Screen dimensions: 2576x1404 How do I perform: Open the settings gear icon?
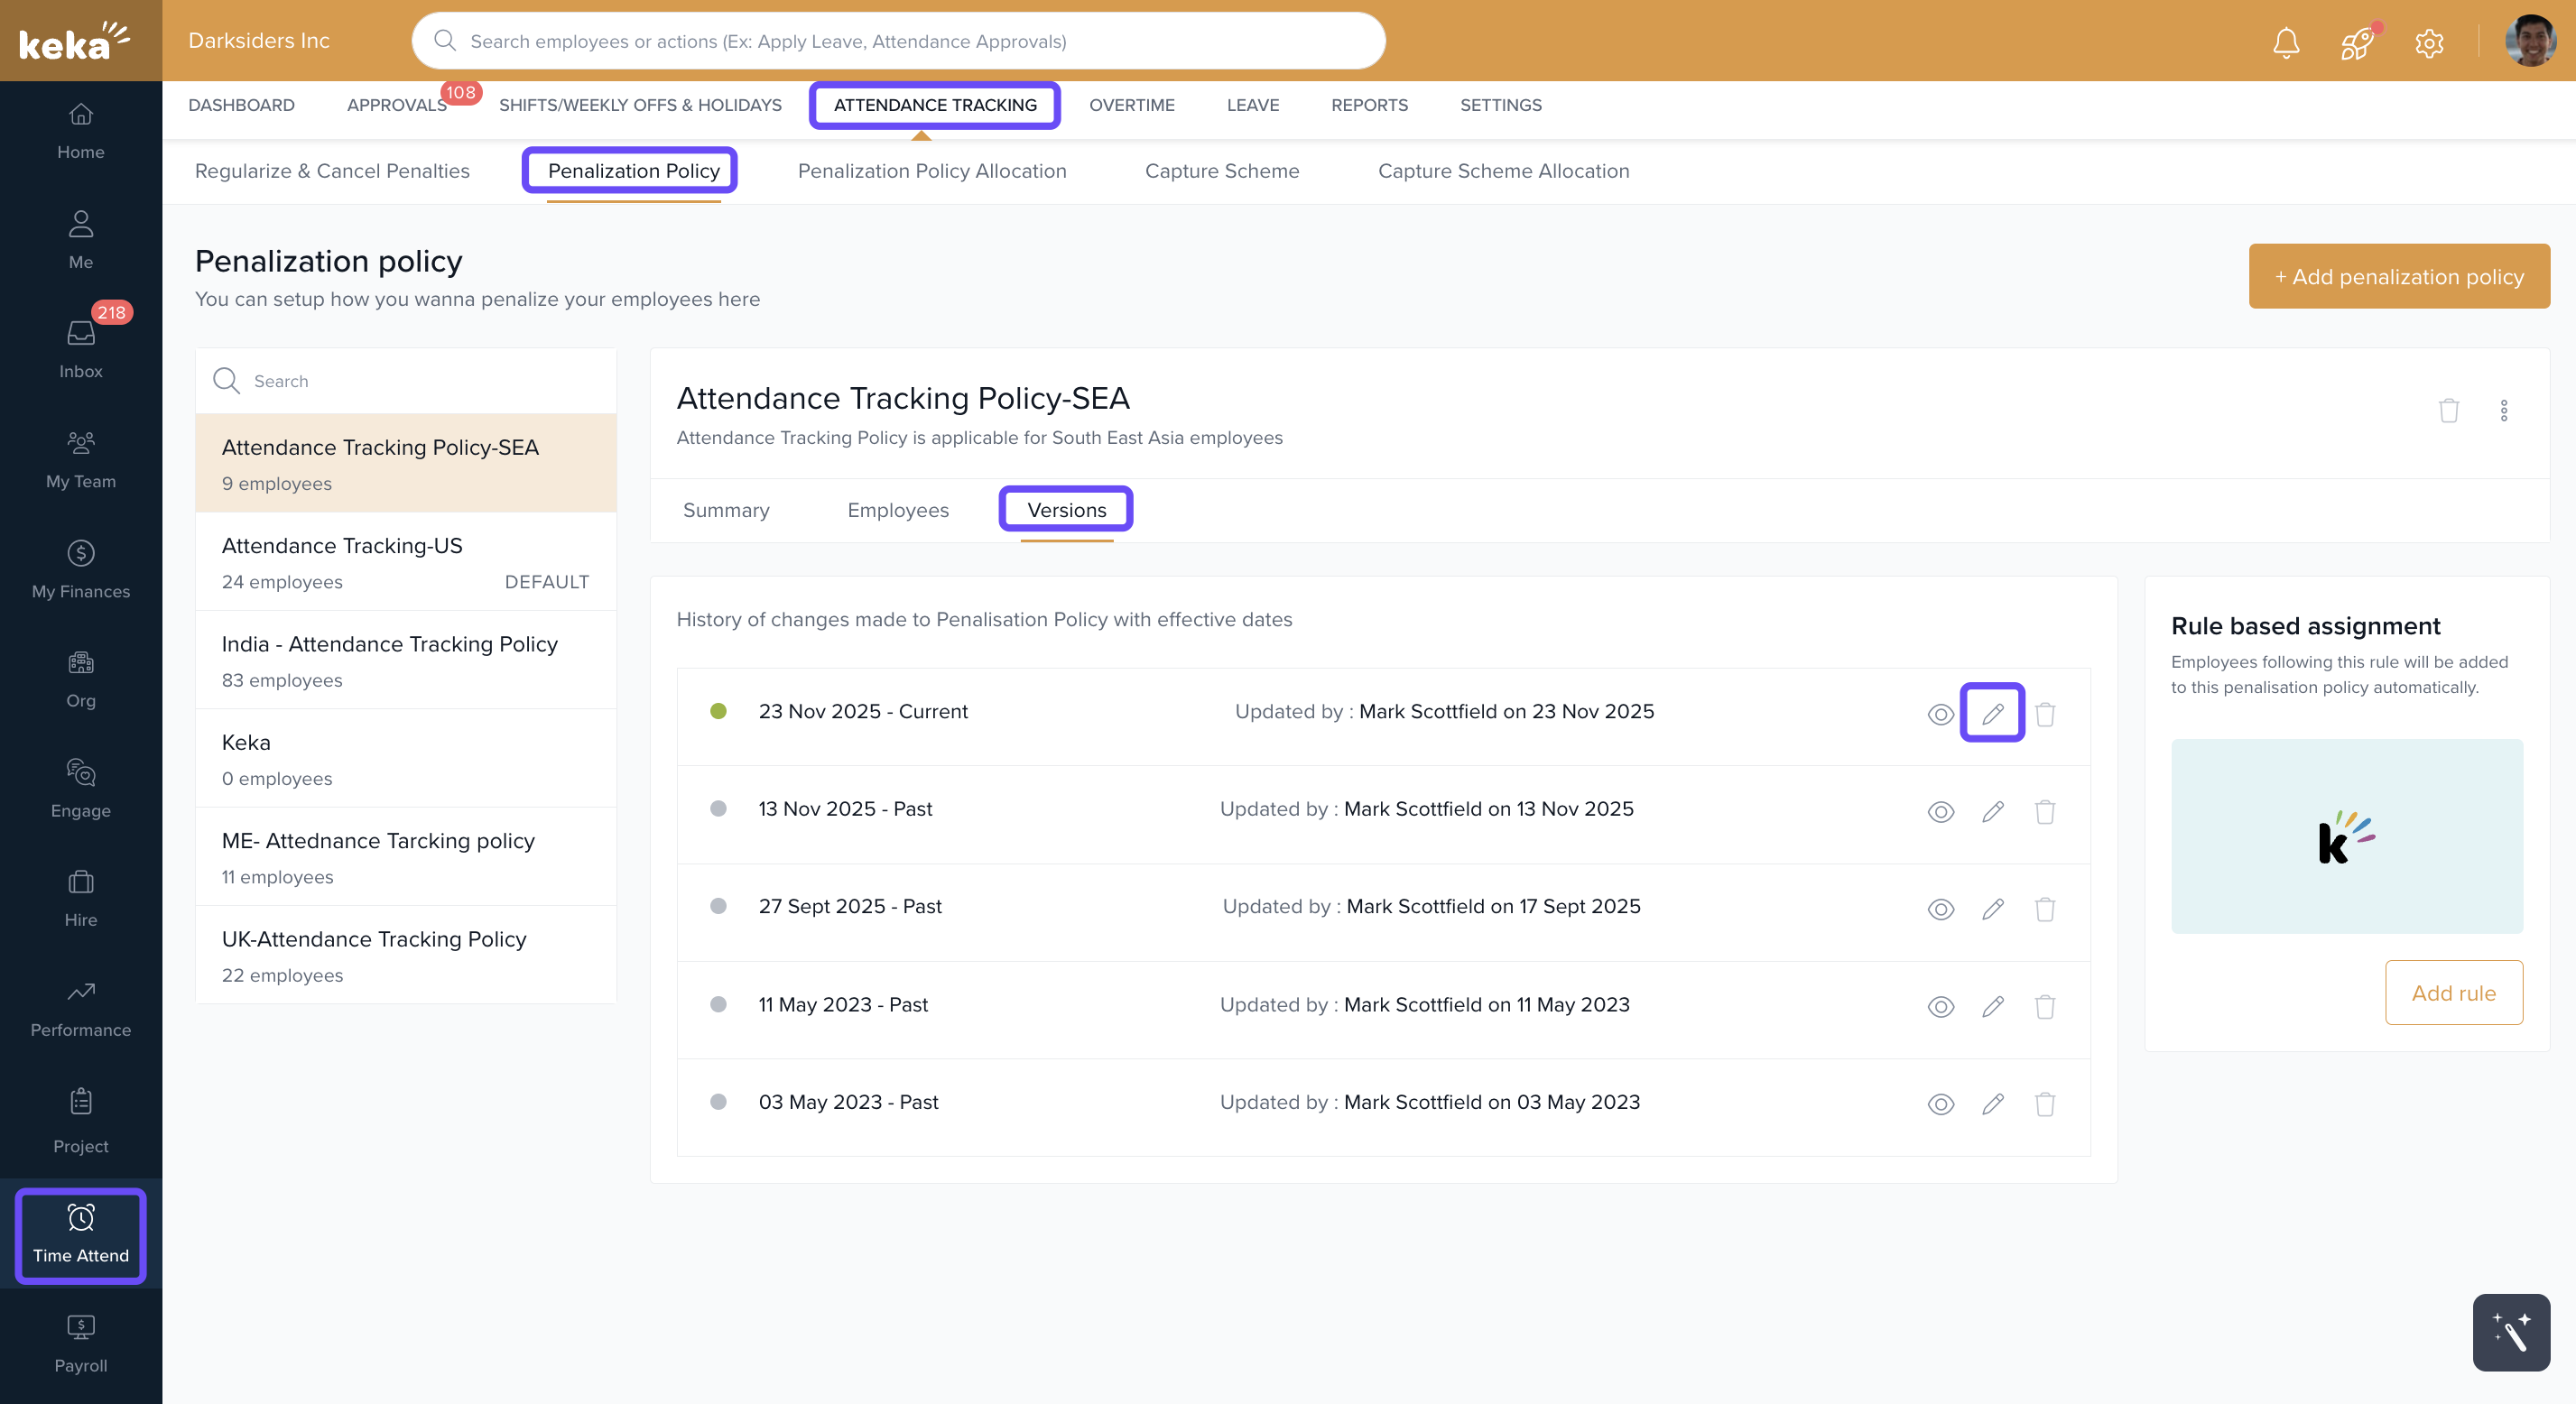pyautogui.click(x=2429, y=43)
